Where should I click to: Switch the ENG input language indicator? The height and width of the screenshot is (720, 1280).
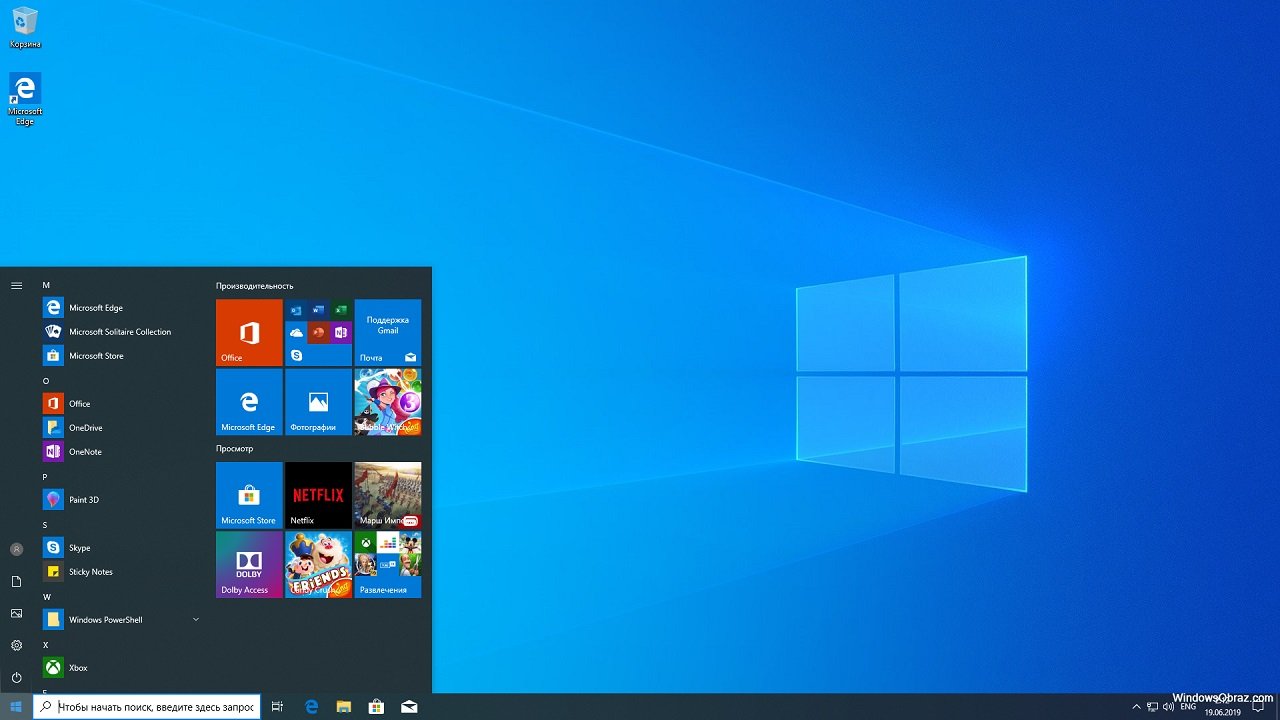(1188, 707)
